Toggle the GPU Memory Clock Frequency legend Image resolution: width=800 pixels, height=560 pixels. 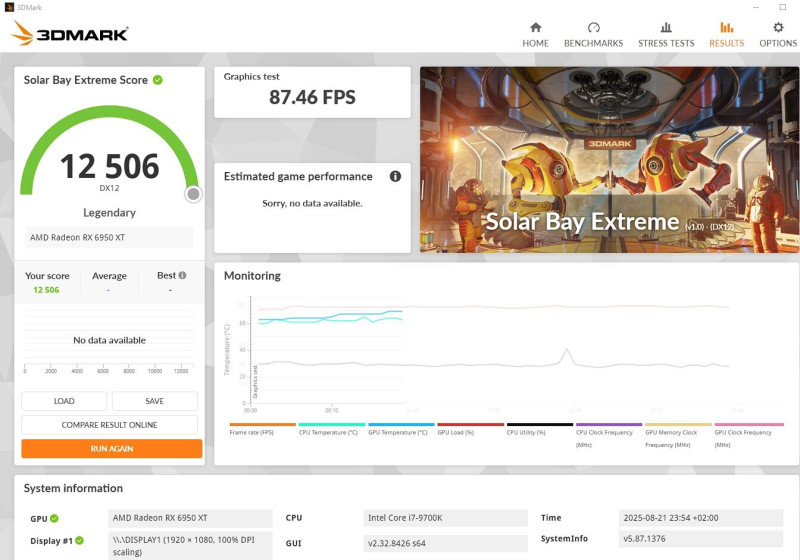(678, 436)
